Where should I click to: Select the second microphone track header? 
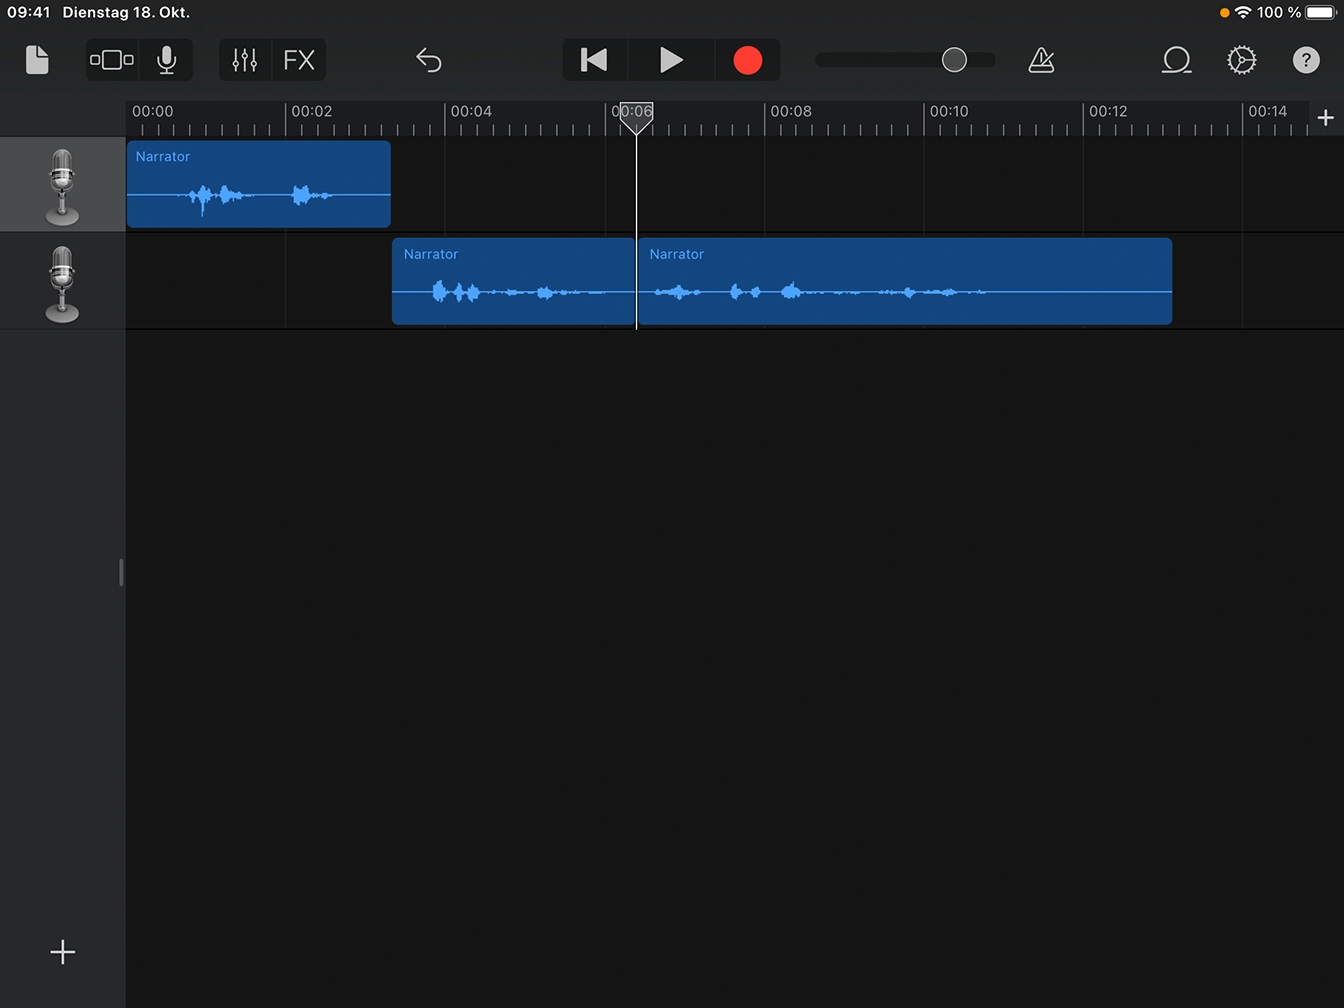(62, 283)
